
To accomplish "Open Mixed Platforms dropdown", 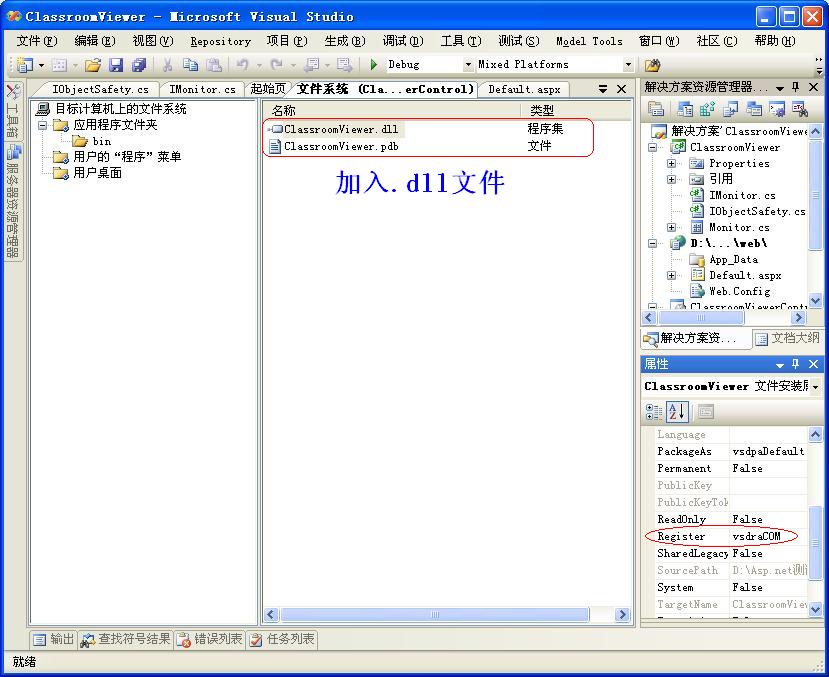I will tap(628, 65).
